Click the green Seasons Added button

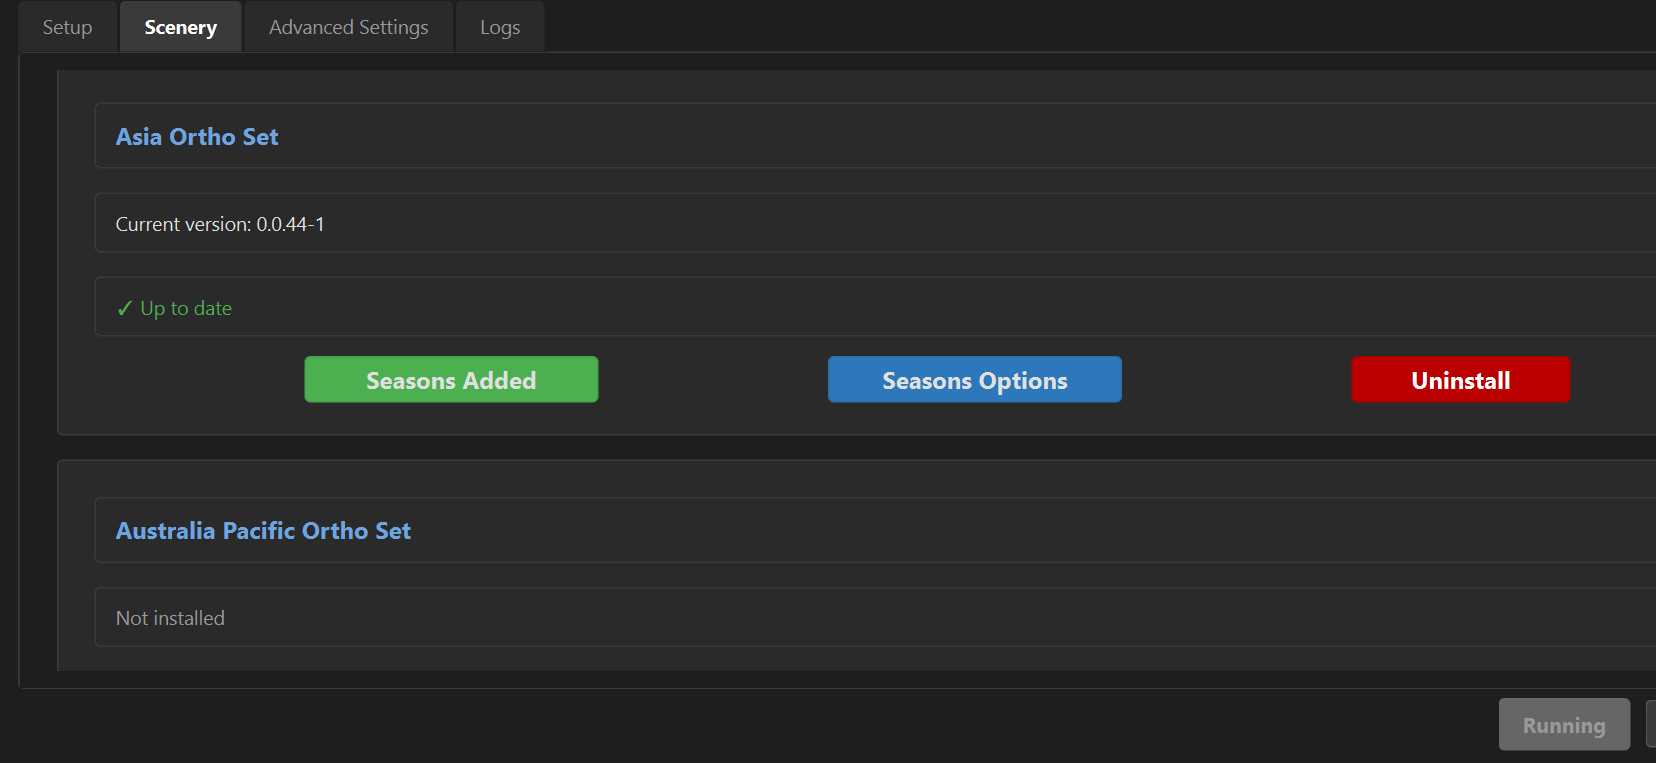pyautogui.click(x=451, y=380)
